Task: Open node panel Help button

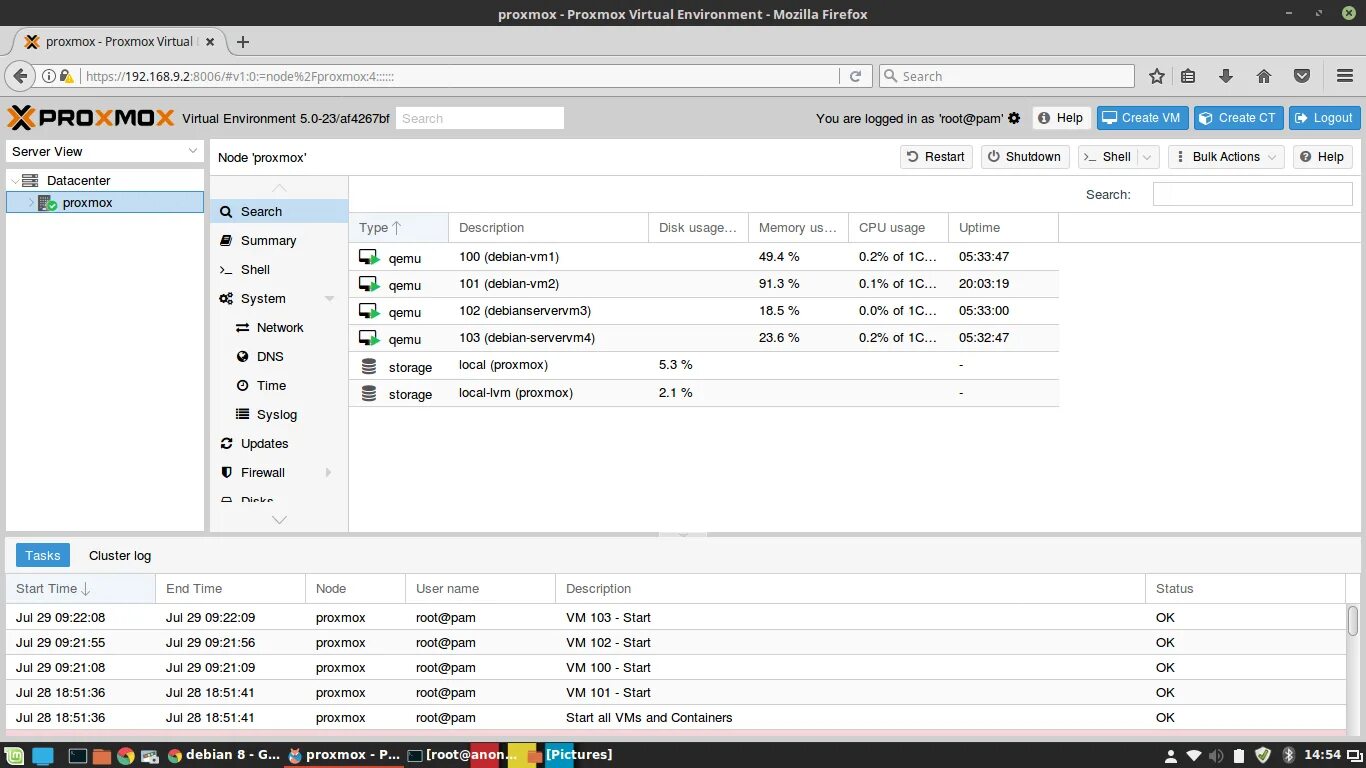Action: click(x=1323, y=157)
